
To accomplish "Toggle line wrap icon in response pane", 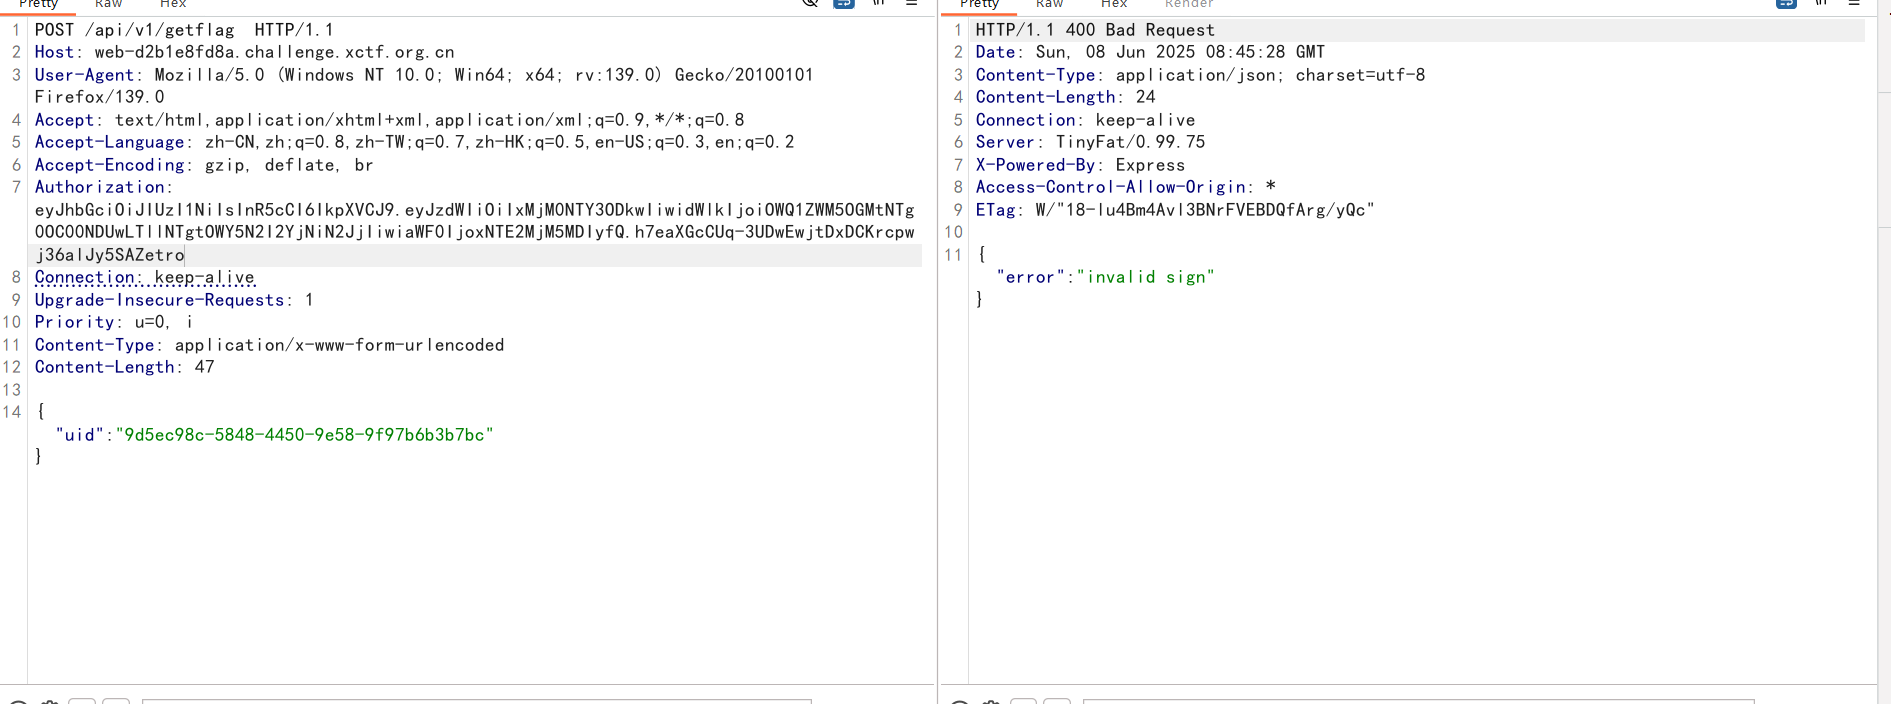I will 1786,3.
